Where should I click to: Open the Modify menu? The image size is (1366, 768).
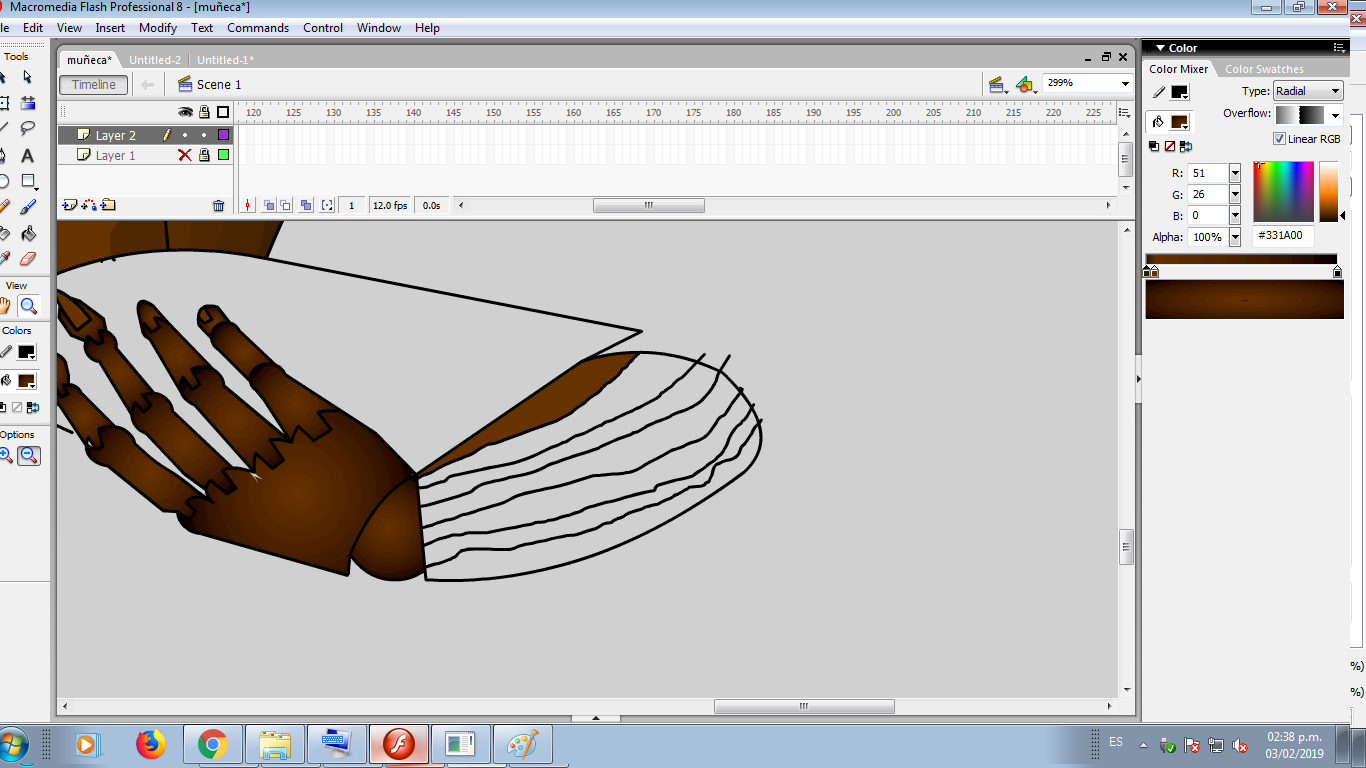pyautogui.click(x=158, y=28)
